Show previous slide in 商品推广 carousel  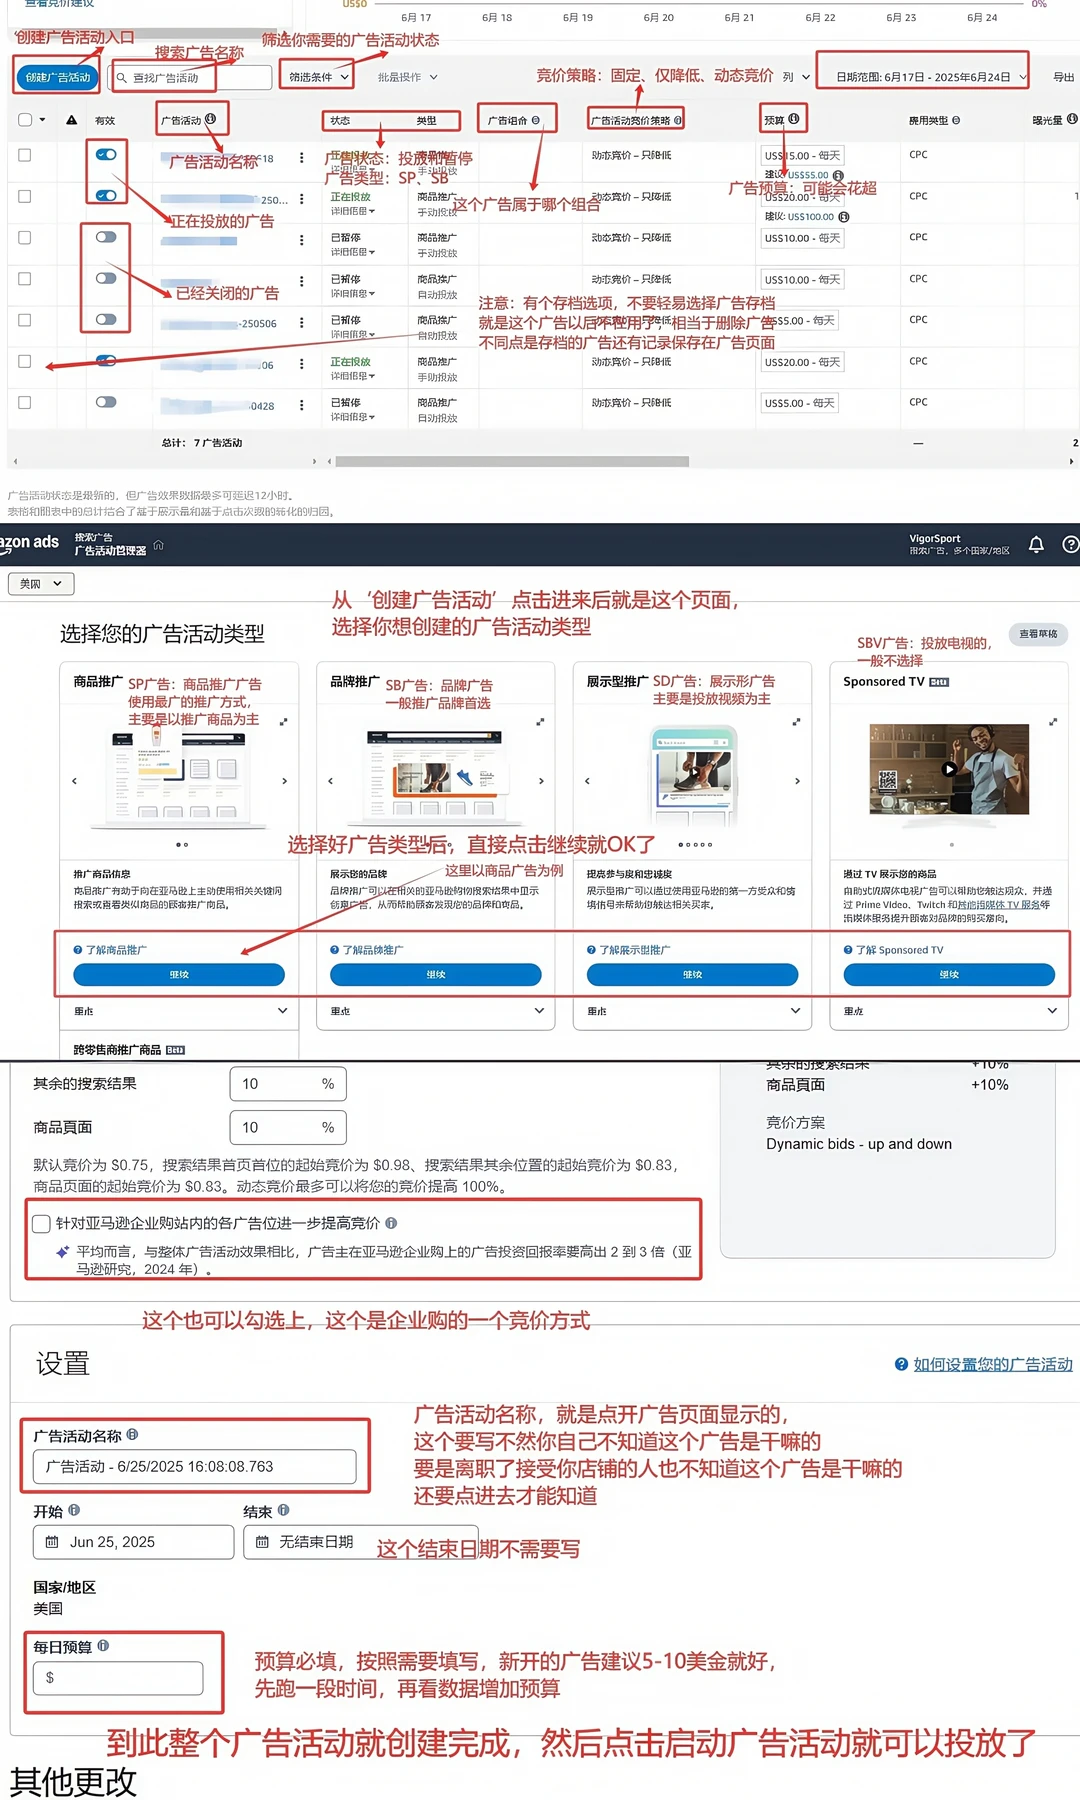[74, 781]
